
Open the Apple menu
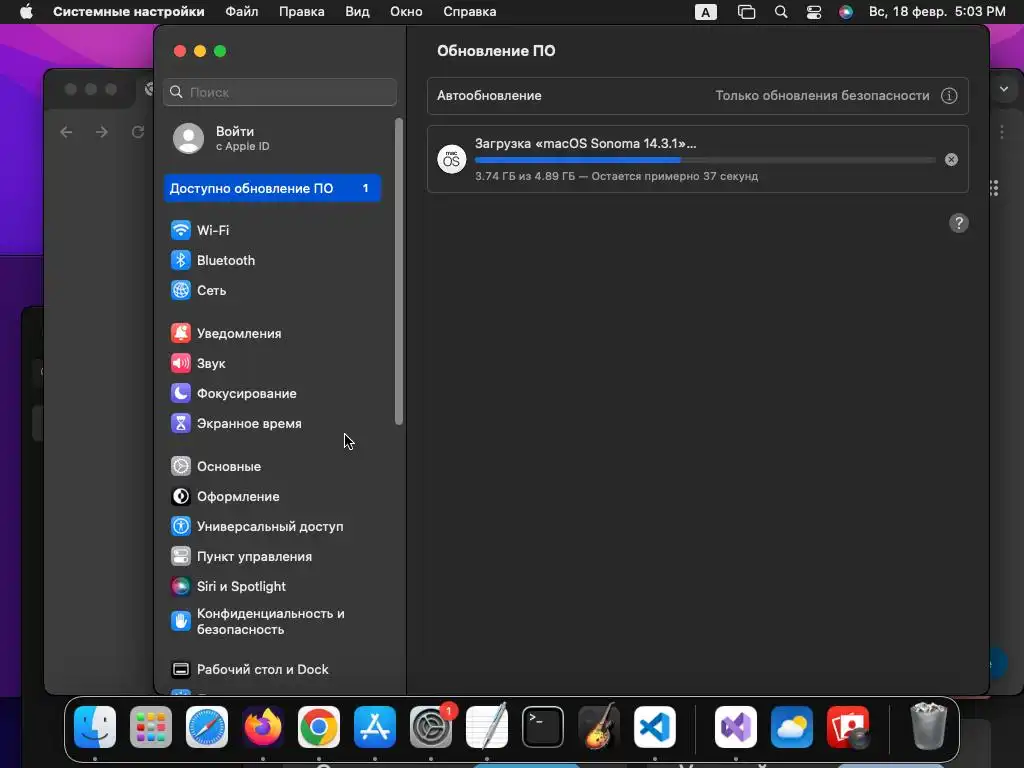[26, 12]
